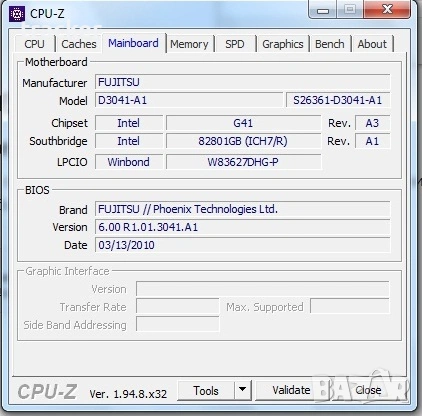
Task: Click the LPCIO vendor Winbond
Action: (129, 162)
